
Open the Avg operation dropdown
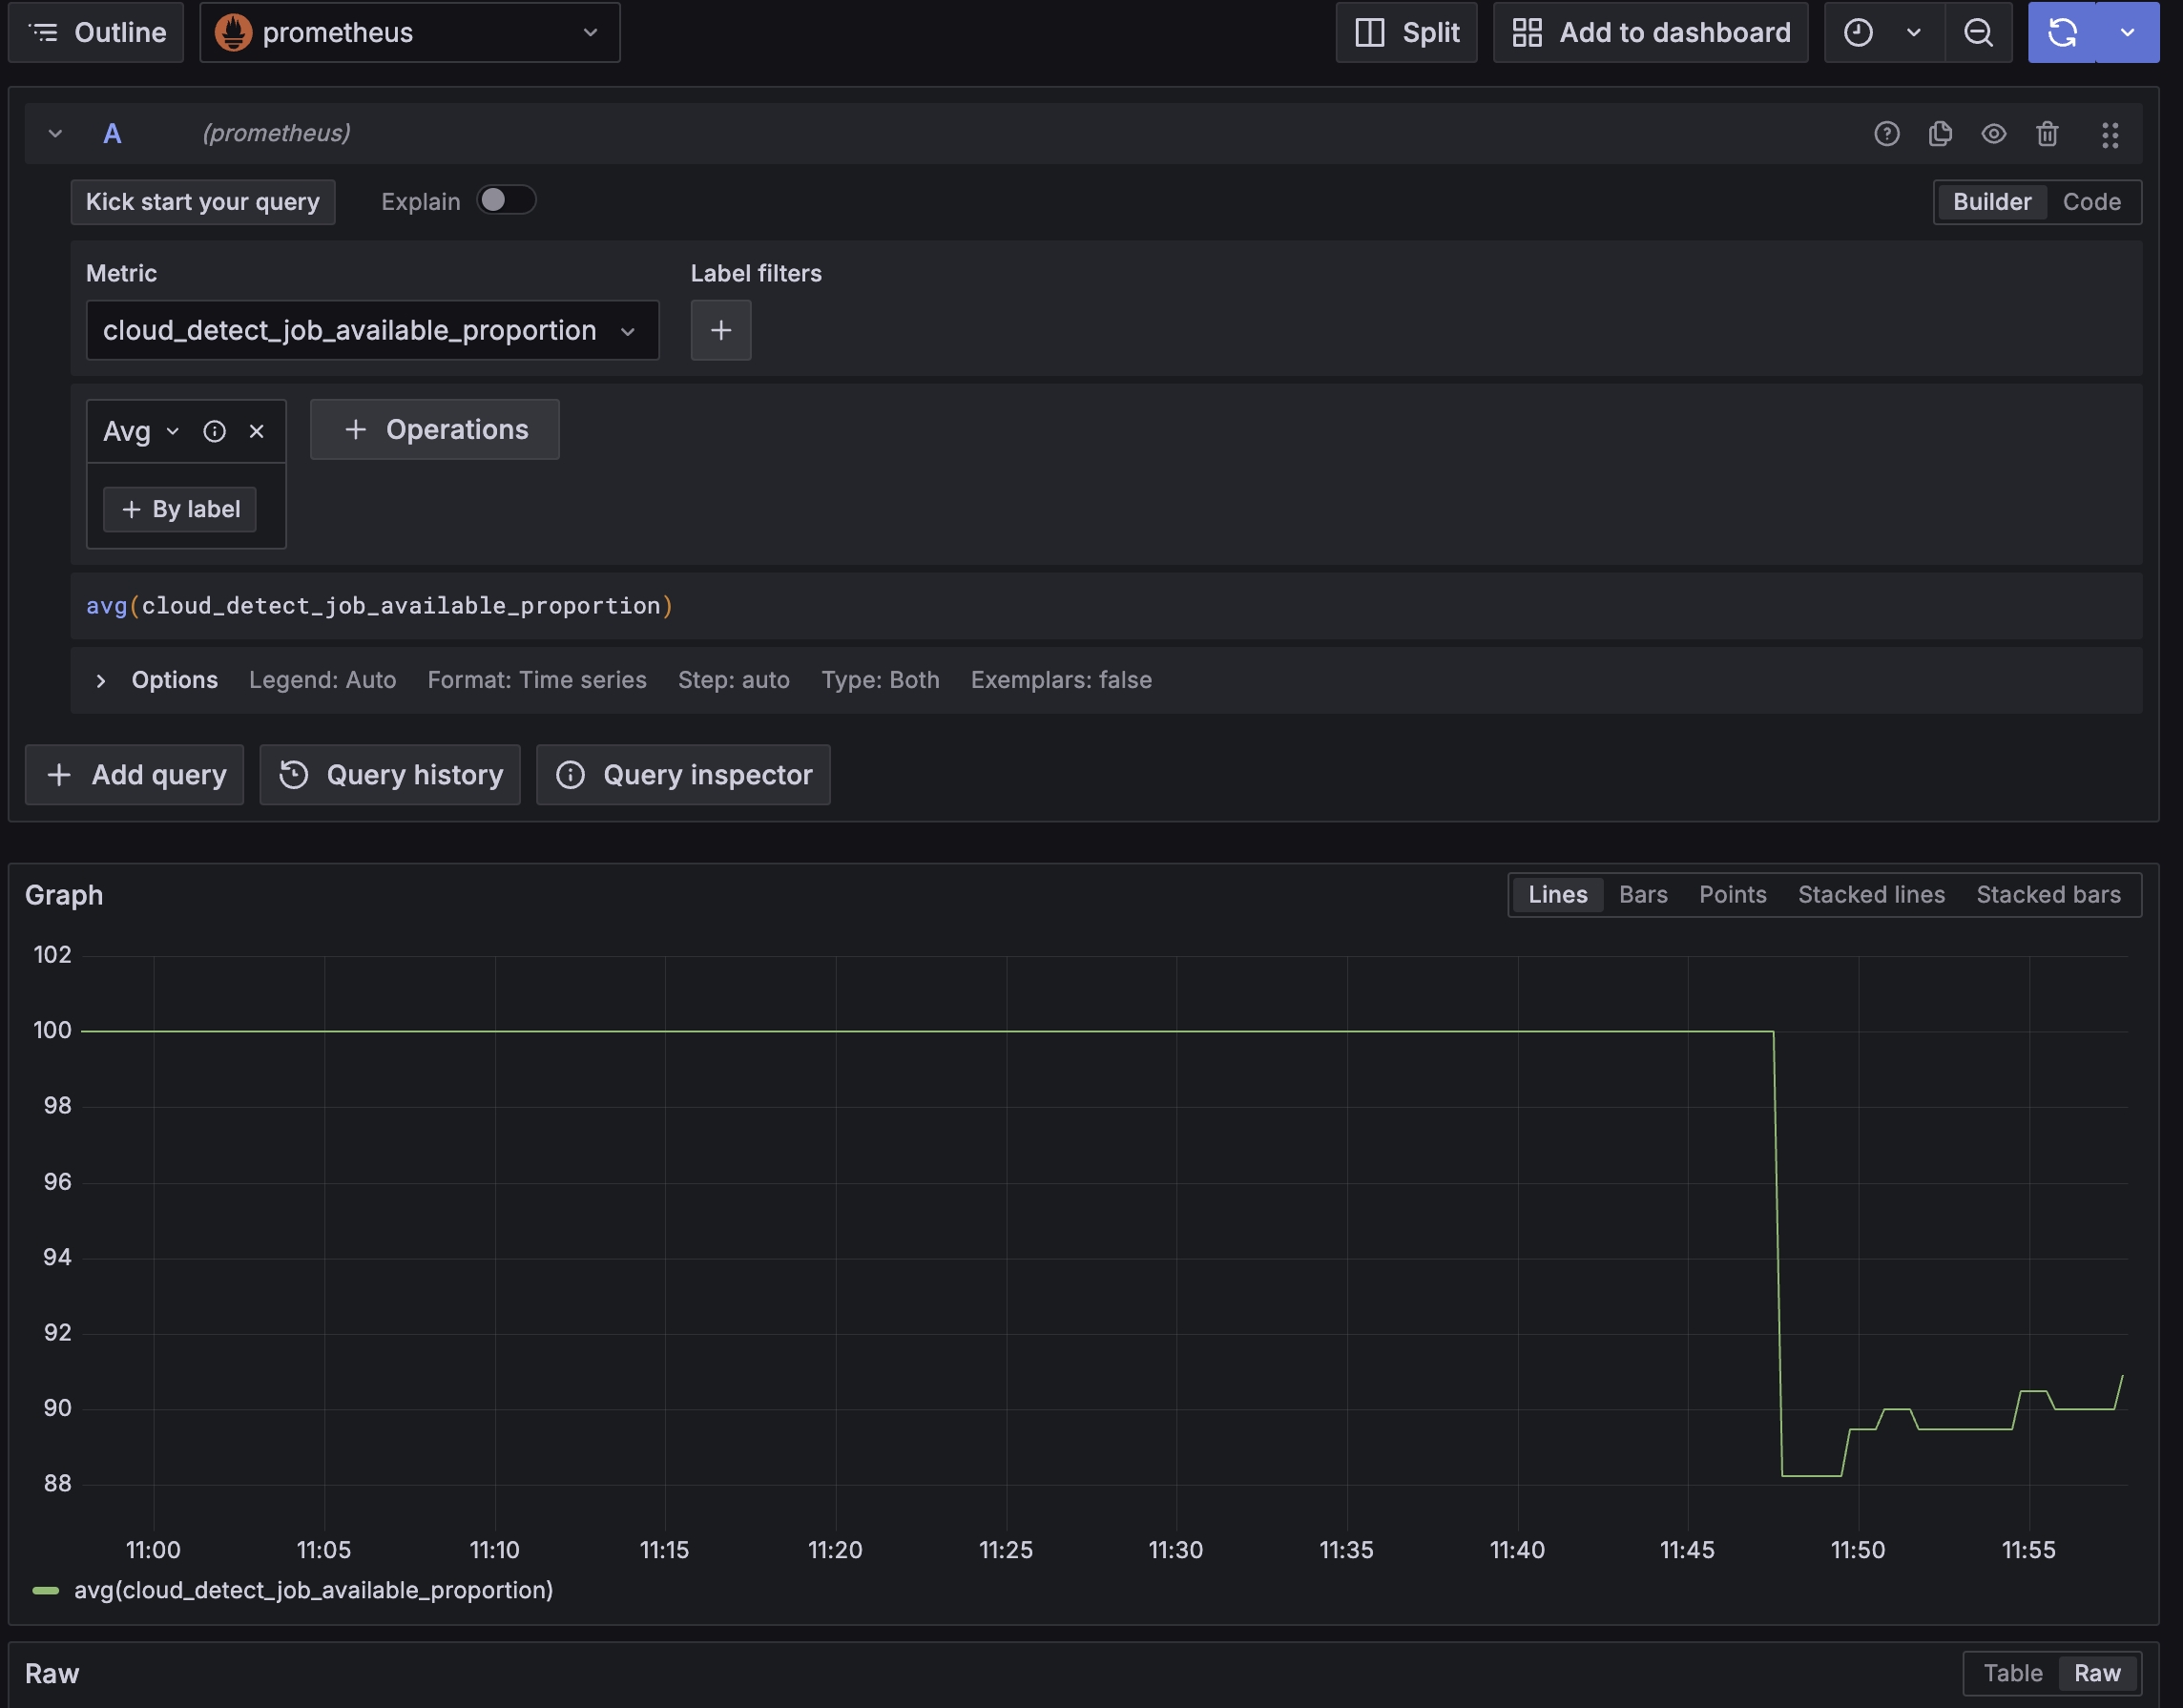coord(141,431)
